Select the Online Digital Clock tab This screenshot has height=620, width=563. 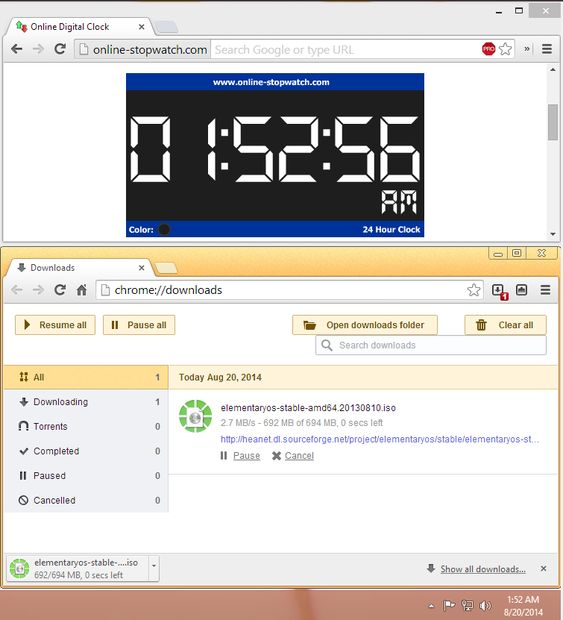click(79, 27)
